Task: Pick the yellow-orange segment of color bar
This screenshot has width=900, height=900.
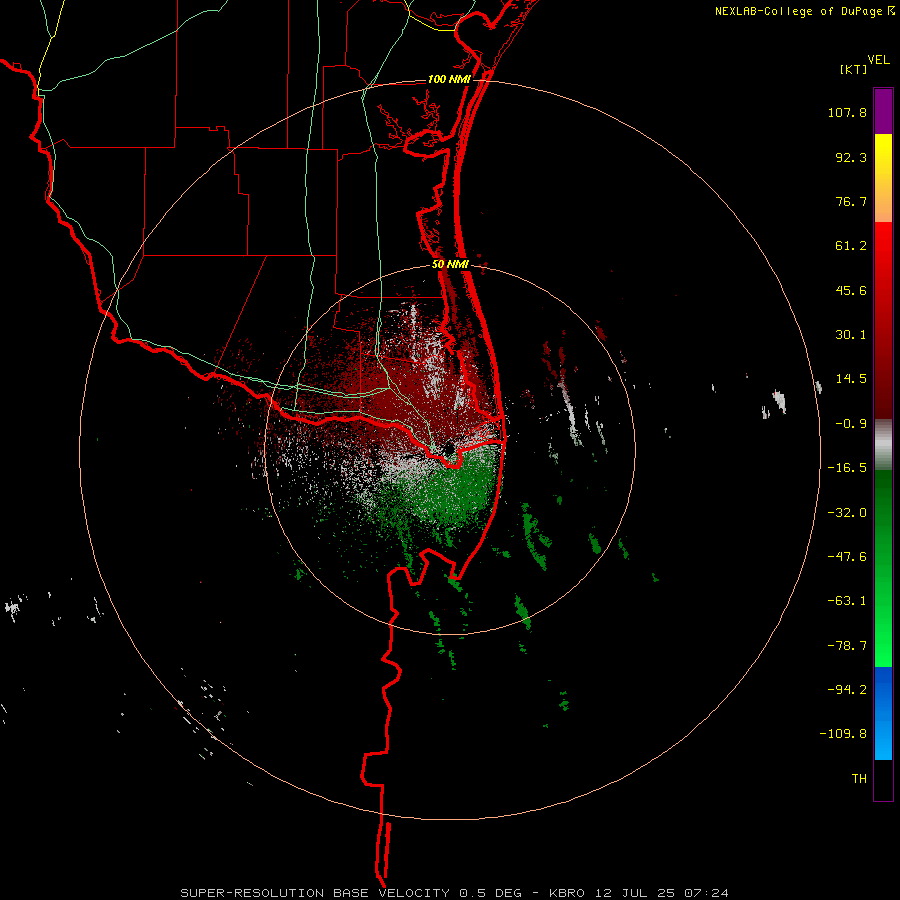Action: click(883, 178)
